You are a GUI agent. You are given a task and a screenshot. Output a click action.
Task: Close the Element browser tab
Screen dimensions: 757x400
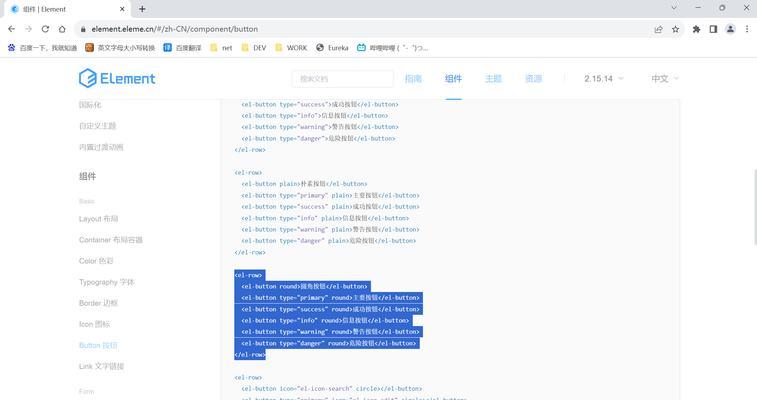tap(122, 9)
